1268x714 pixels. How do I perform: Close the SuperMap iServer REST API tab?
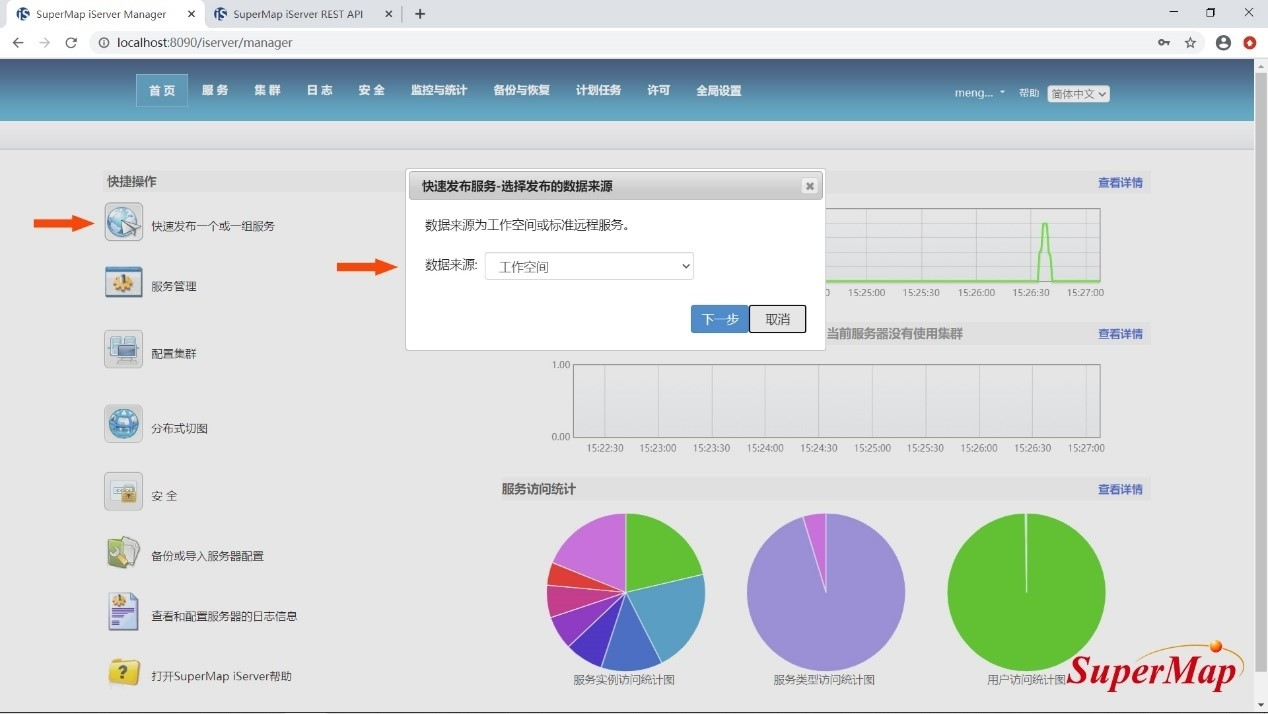390,14
